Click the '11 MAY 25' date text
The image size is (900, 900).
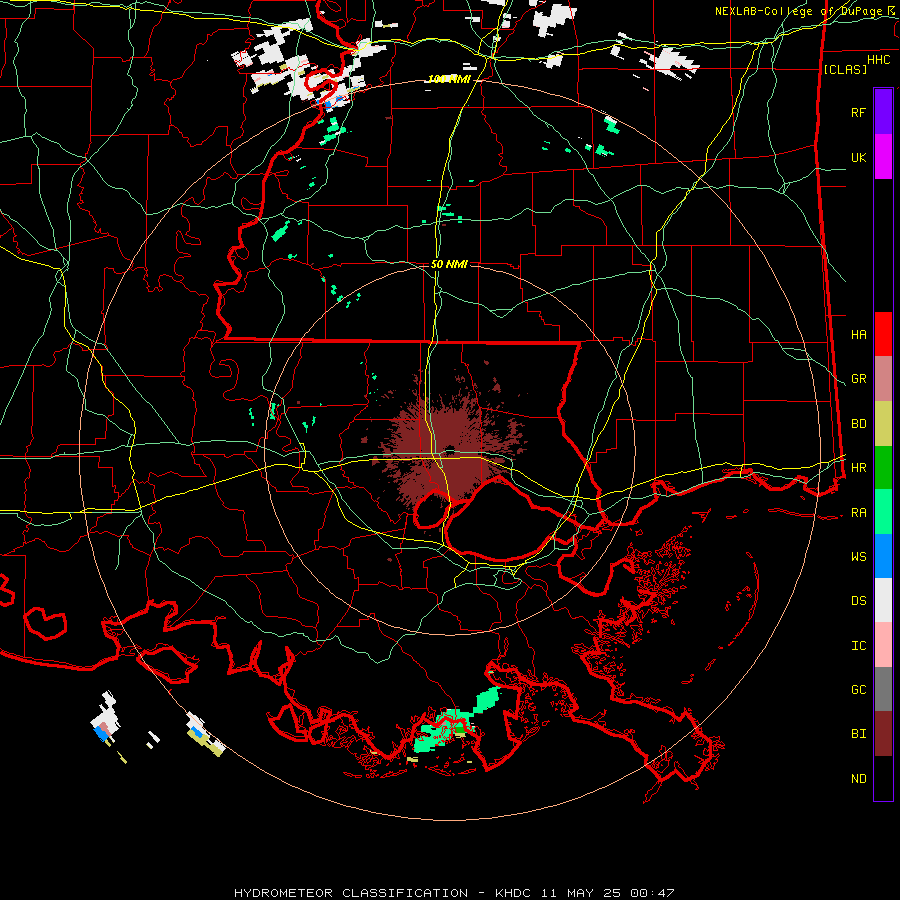tap(582, 893)
